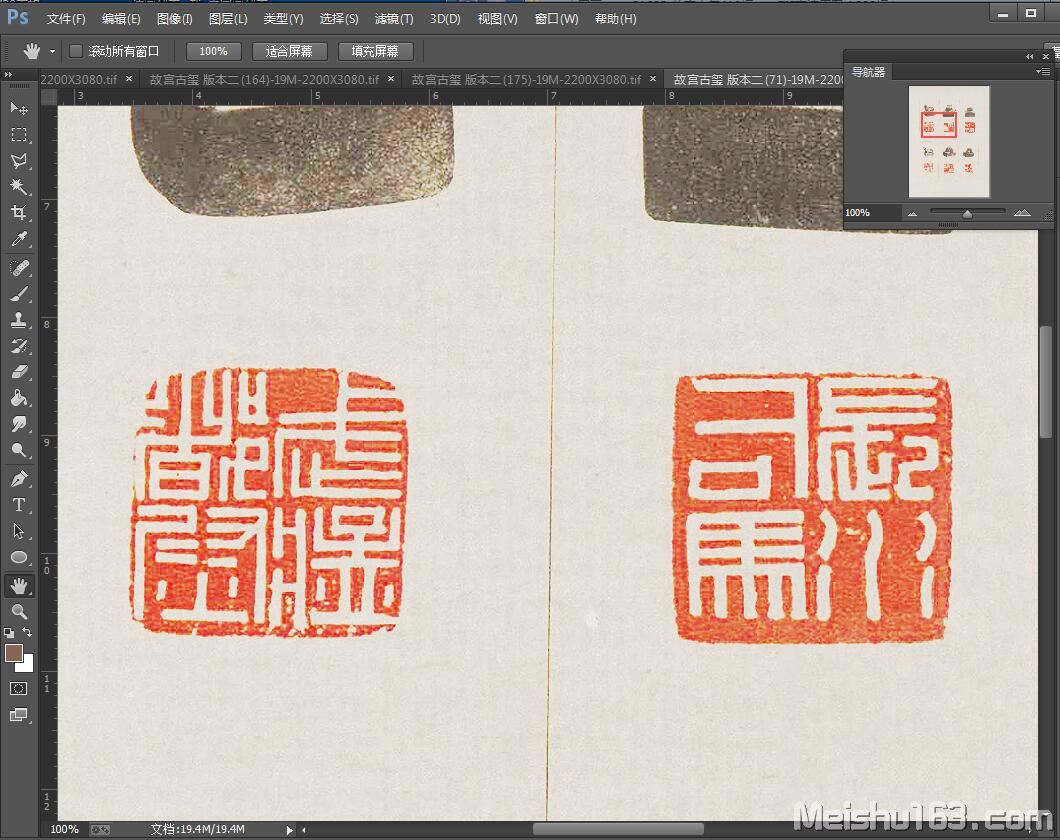Open the 帮助(H) menu
Screen dimensions: 1060x840
point(615,19)
